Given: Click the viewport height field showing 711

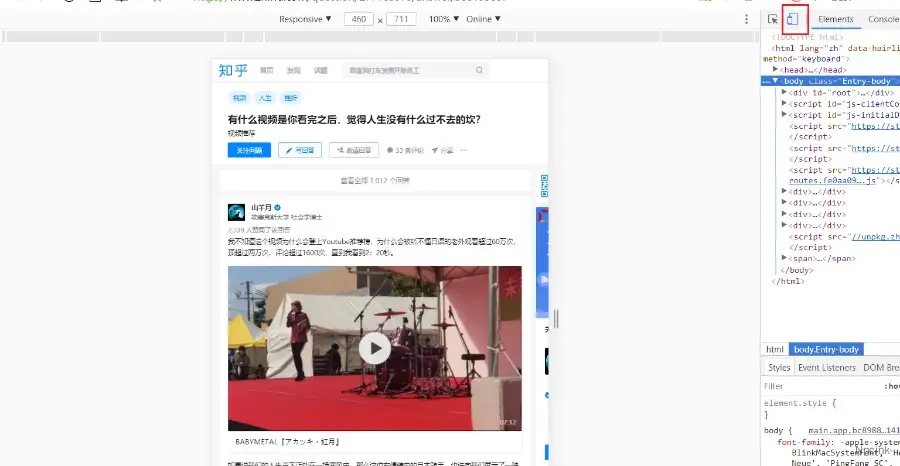Looking at the screenshot, I should (x=401, y=19).
